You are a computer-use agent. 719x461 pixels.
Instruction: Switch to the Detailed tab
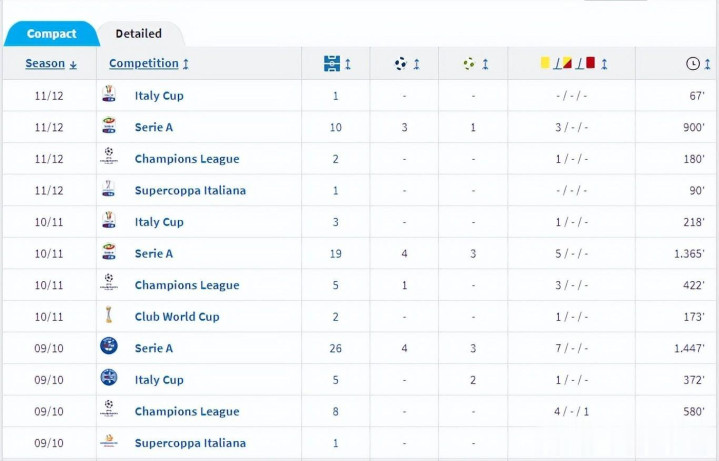(139, 34)
